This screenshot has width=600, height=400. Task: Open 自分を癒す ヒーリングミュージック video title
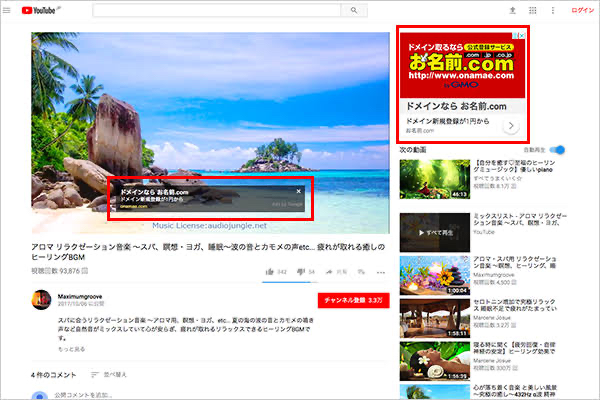(514, 166)
